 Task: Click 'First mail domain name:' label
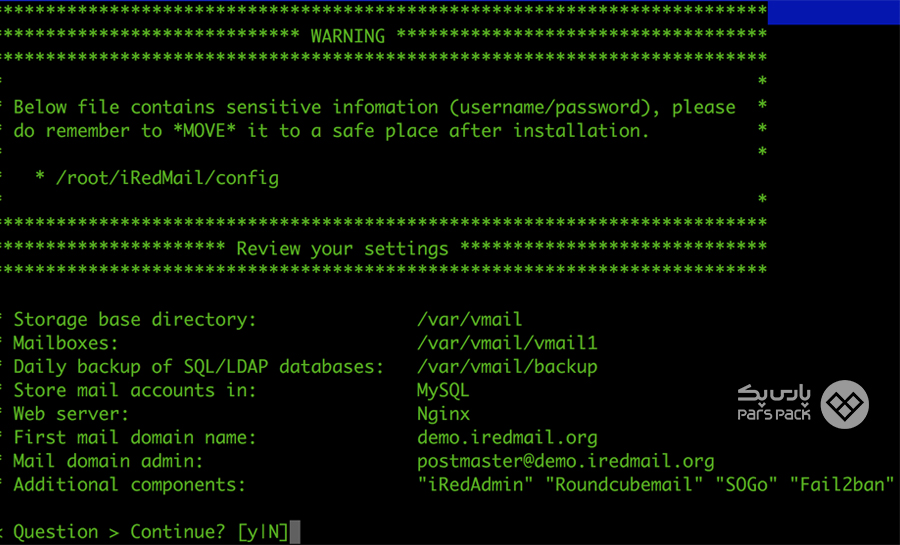[135, 438]
